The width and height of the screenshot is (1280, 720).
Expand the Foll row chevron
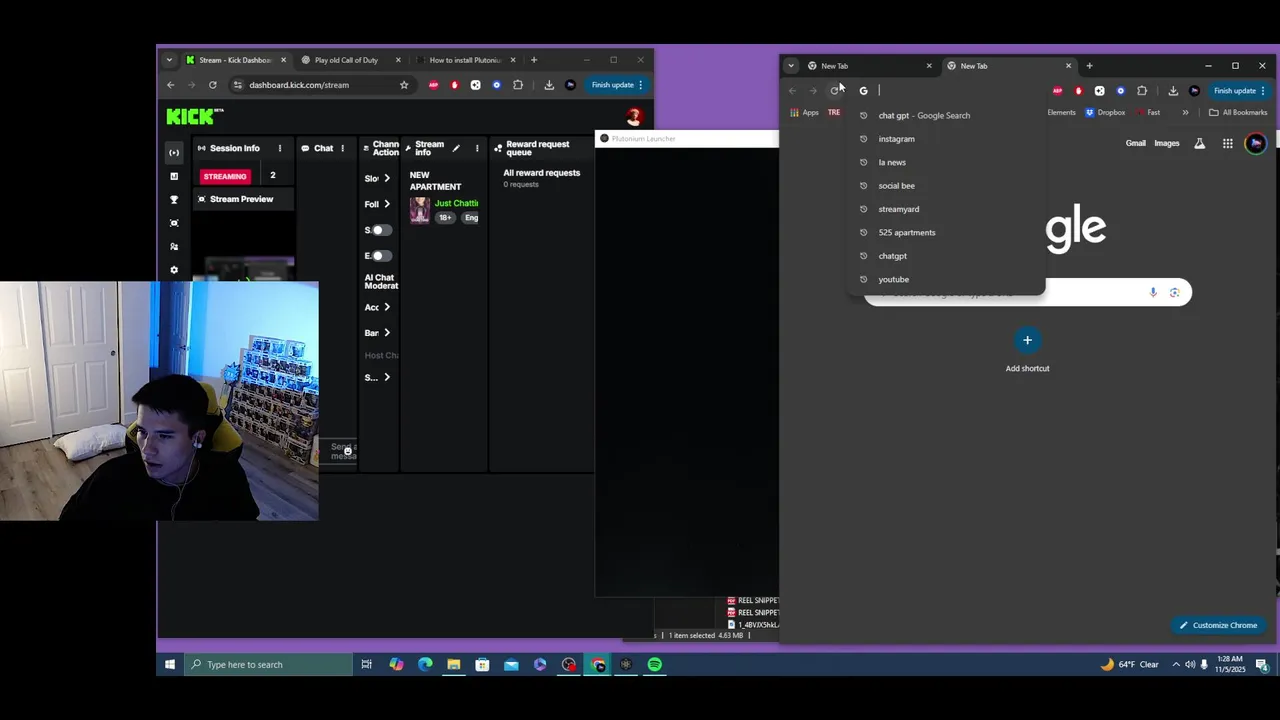pyautogui.click(x=387, y=204)
